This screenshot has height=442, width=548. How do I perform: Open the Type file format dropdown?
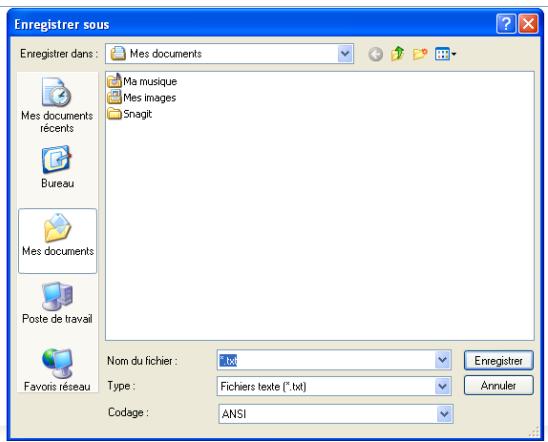[x=442, y=386]
